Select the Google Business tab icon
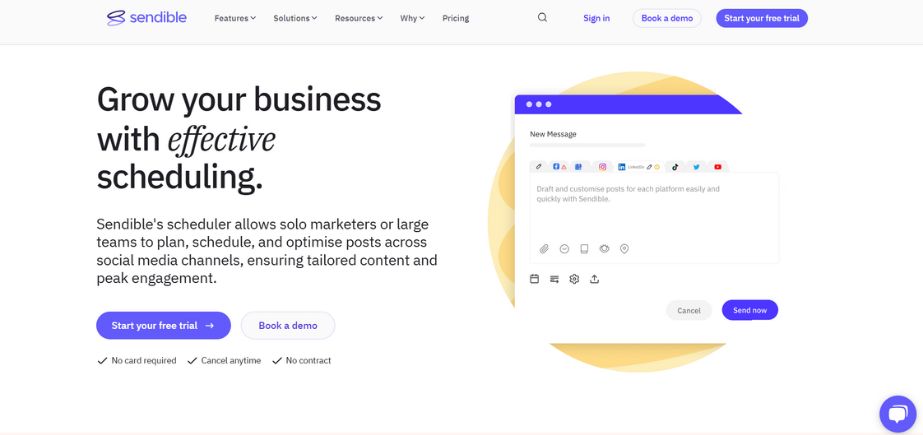Image resolution: width=923 pixels, height=435 pixels. tap(578, 167)
